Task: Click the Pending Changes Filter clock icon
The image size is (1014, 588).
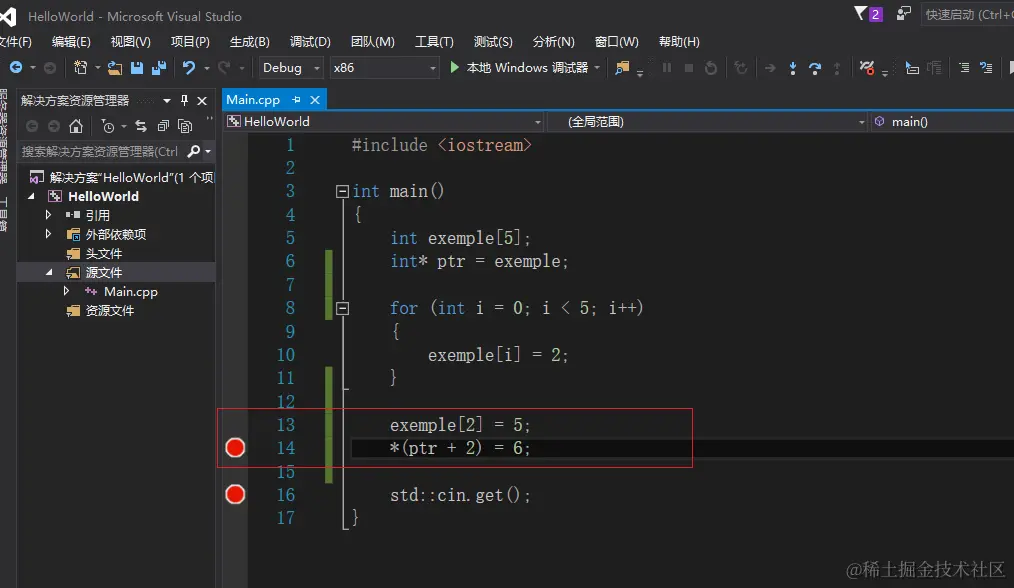Action: click(x=108, y=127)
